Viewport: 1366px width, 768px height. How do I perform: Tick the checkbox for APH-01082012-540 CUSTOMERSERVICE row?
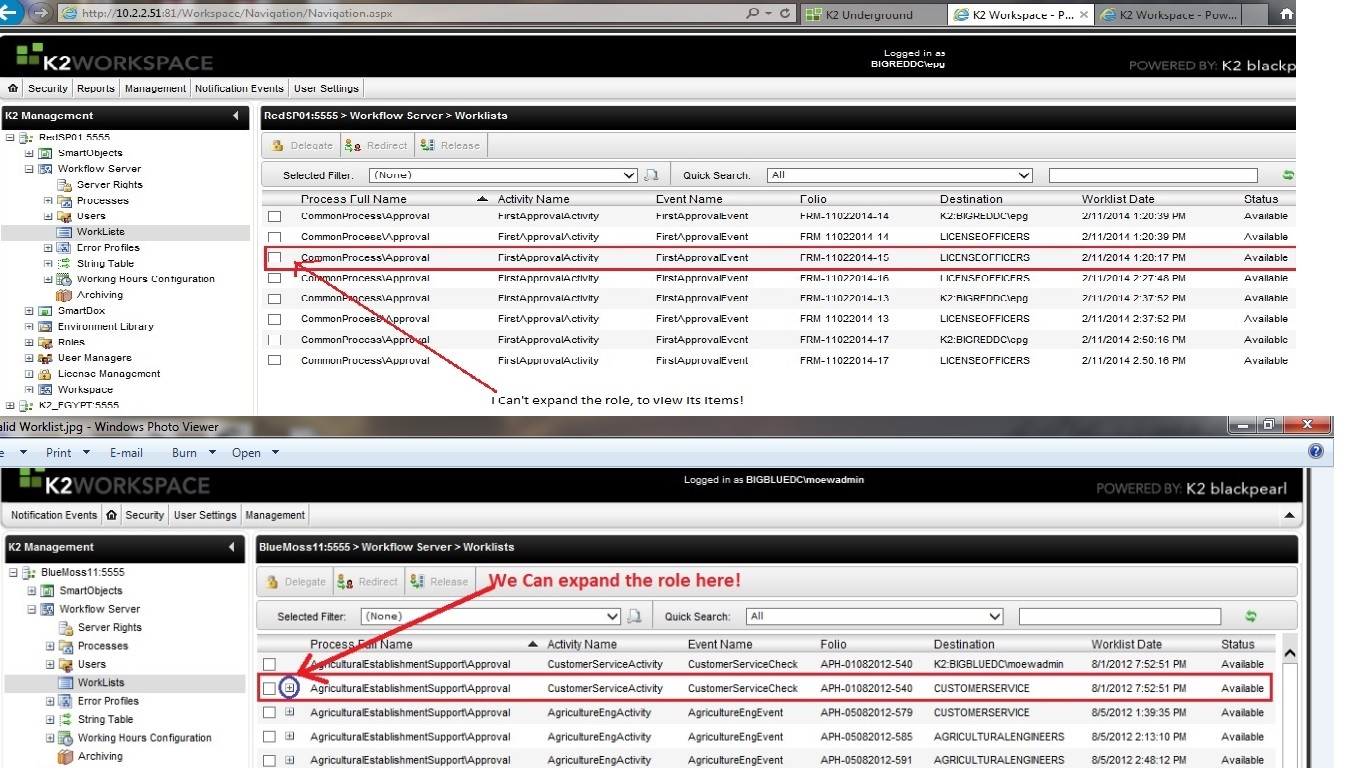pos(269,688)
